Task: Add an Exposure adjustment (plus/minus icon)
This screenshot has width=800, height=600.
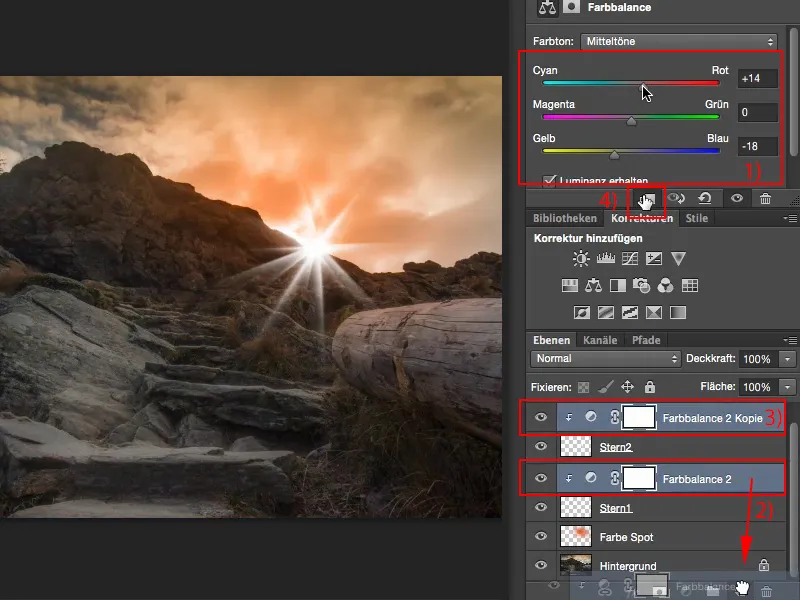Action: point(654,259)
